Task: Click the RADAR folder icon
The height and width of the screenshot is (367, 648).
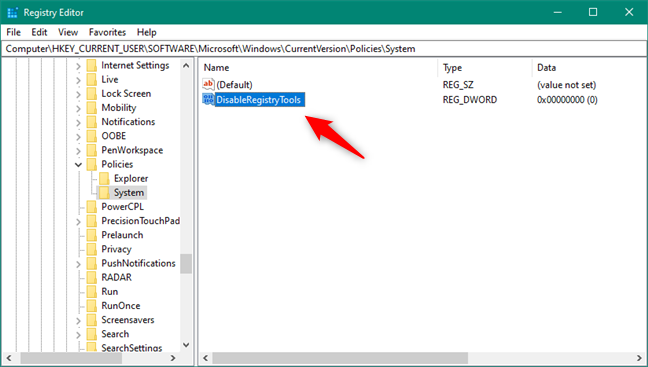Action: pyautogui.click(x=92, y=277)
